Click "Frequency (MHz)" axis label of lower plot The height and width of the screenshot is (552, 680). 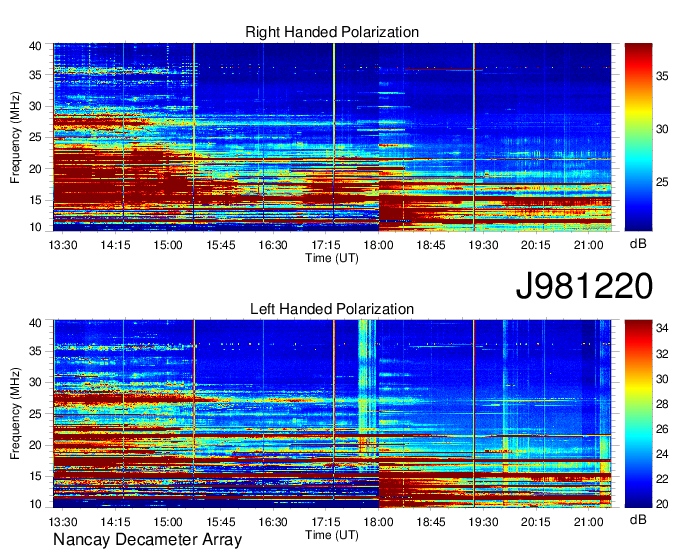click(15, 414)
